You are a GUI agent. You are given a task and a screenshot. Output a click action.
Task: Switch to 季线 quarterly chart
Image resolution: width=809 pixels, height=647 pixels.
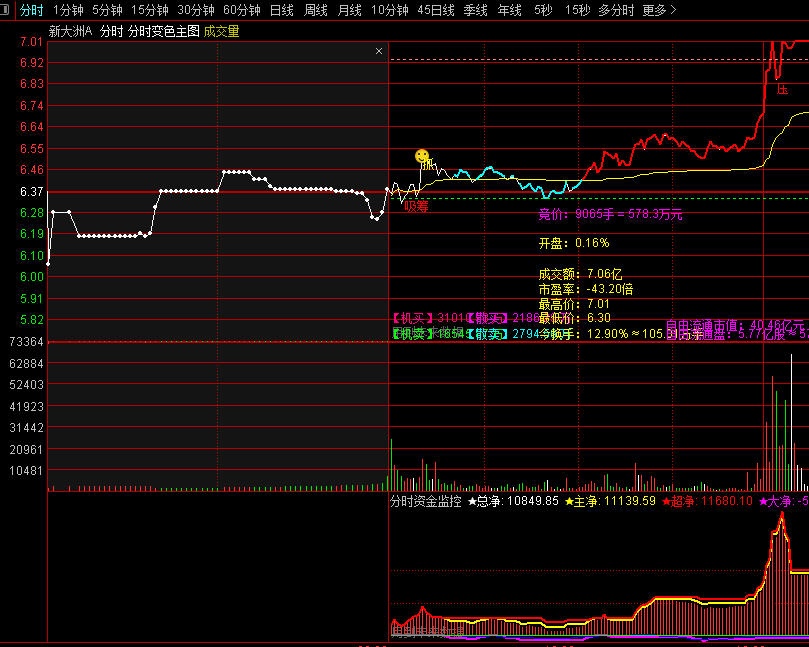pyautogui.click(x=475, y=10)
